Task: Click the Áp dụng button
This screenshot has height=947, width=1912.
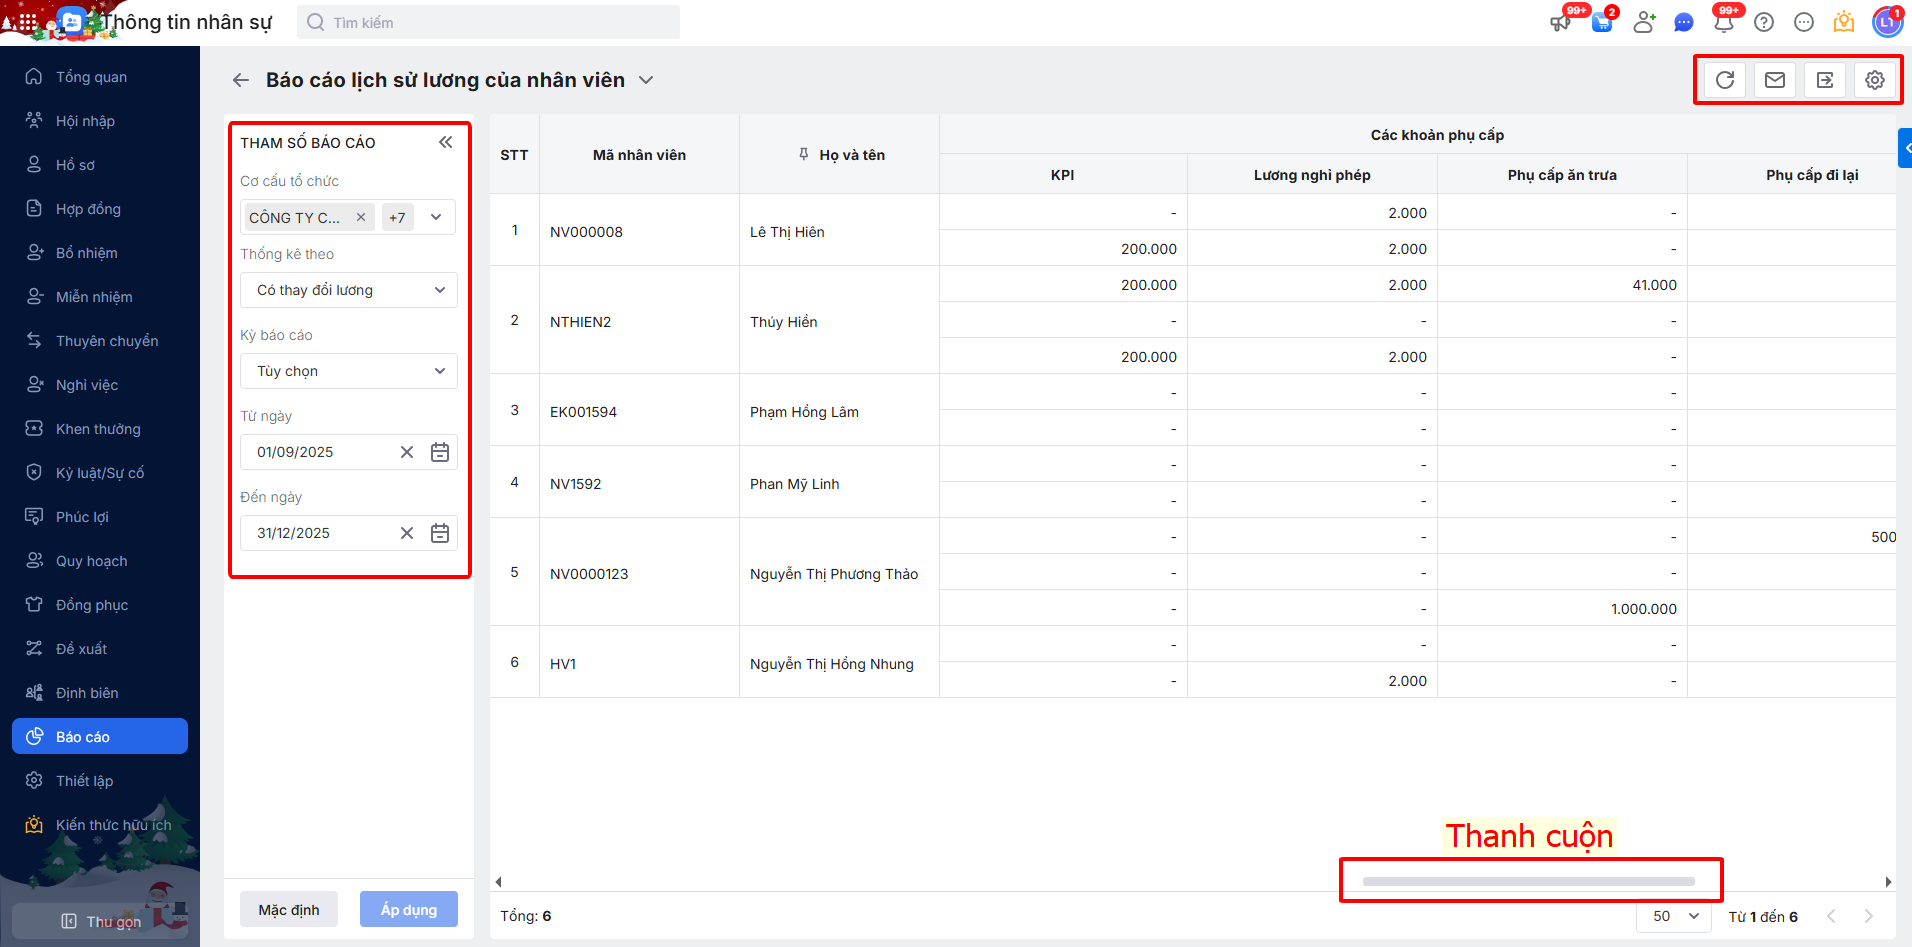Action: pos(409,909)
